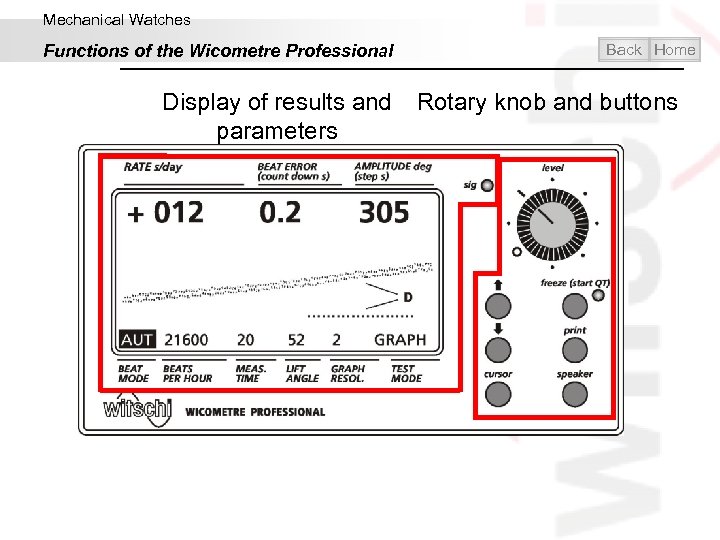Select the GRAPH test mode field
Screen dimensions: 720x540
[x=400, y=340]
